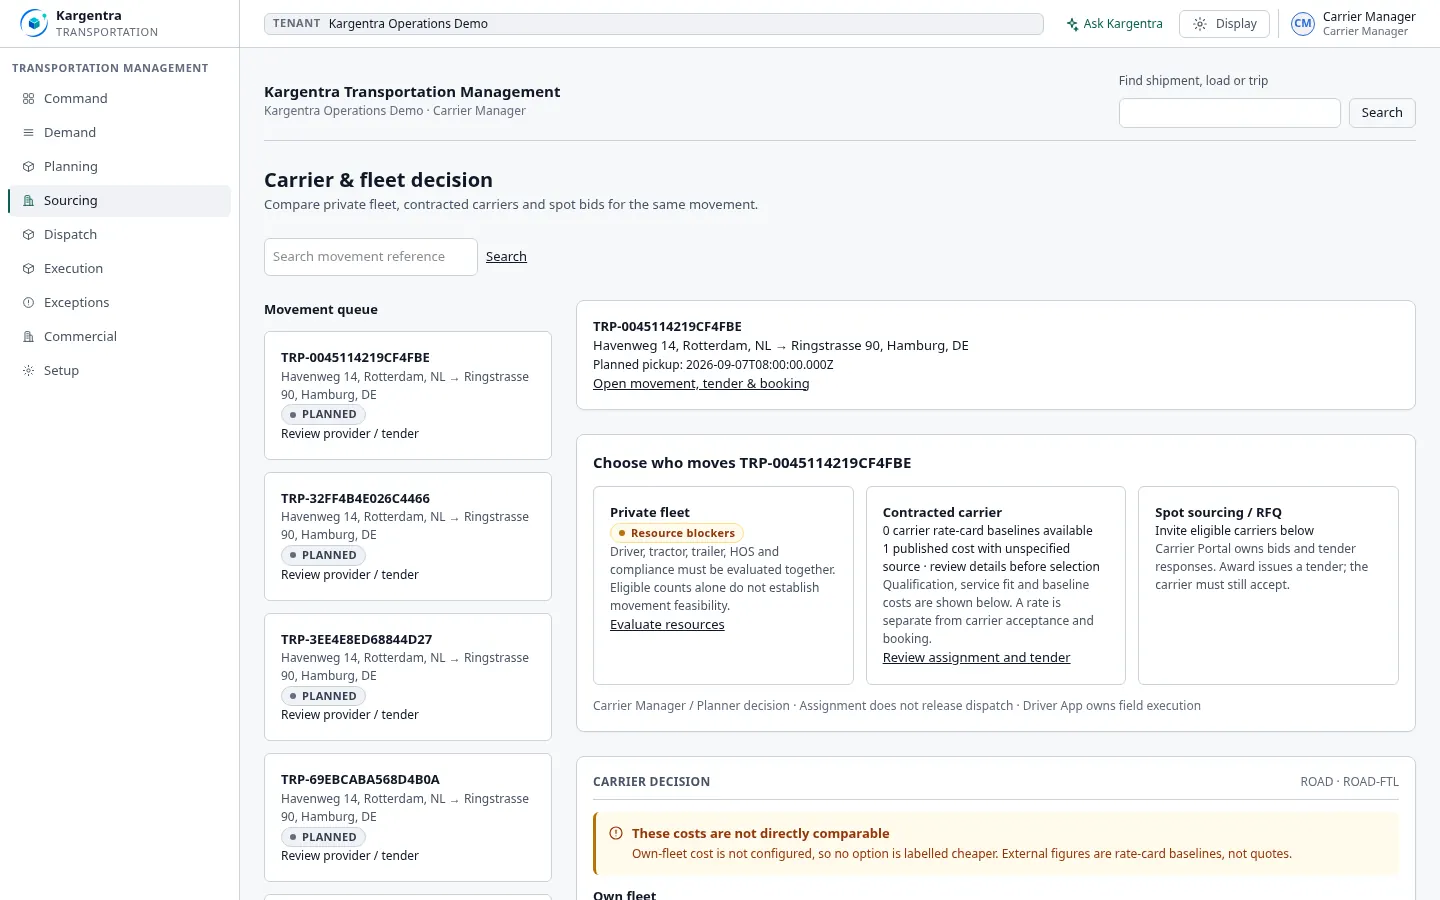Click the Demand sidebar icon

pyautogui.click(x=28, y=132)
